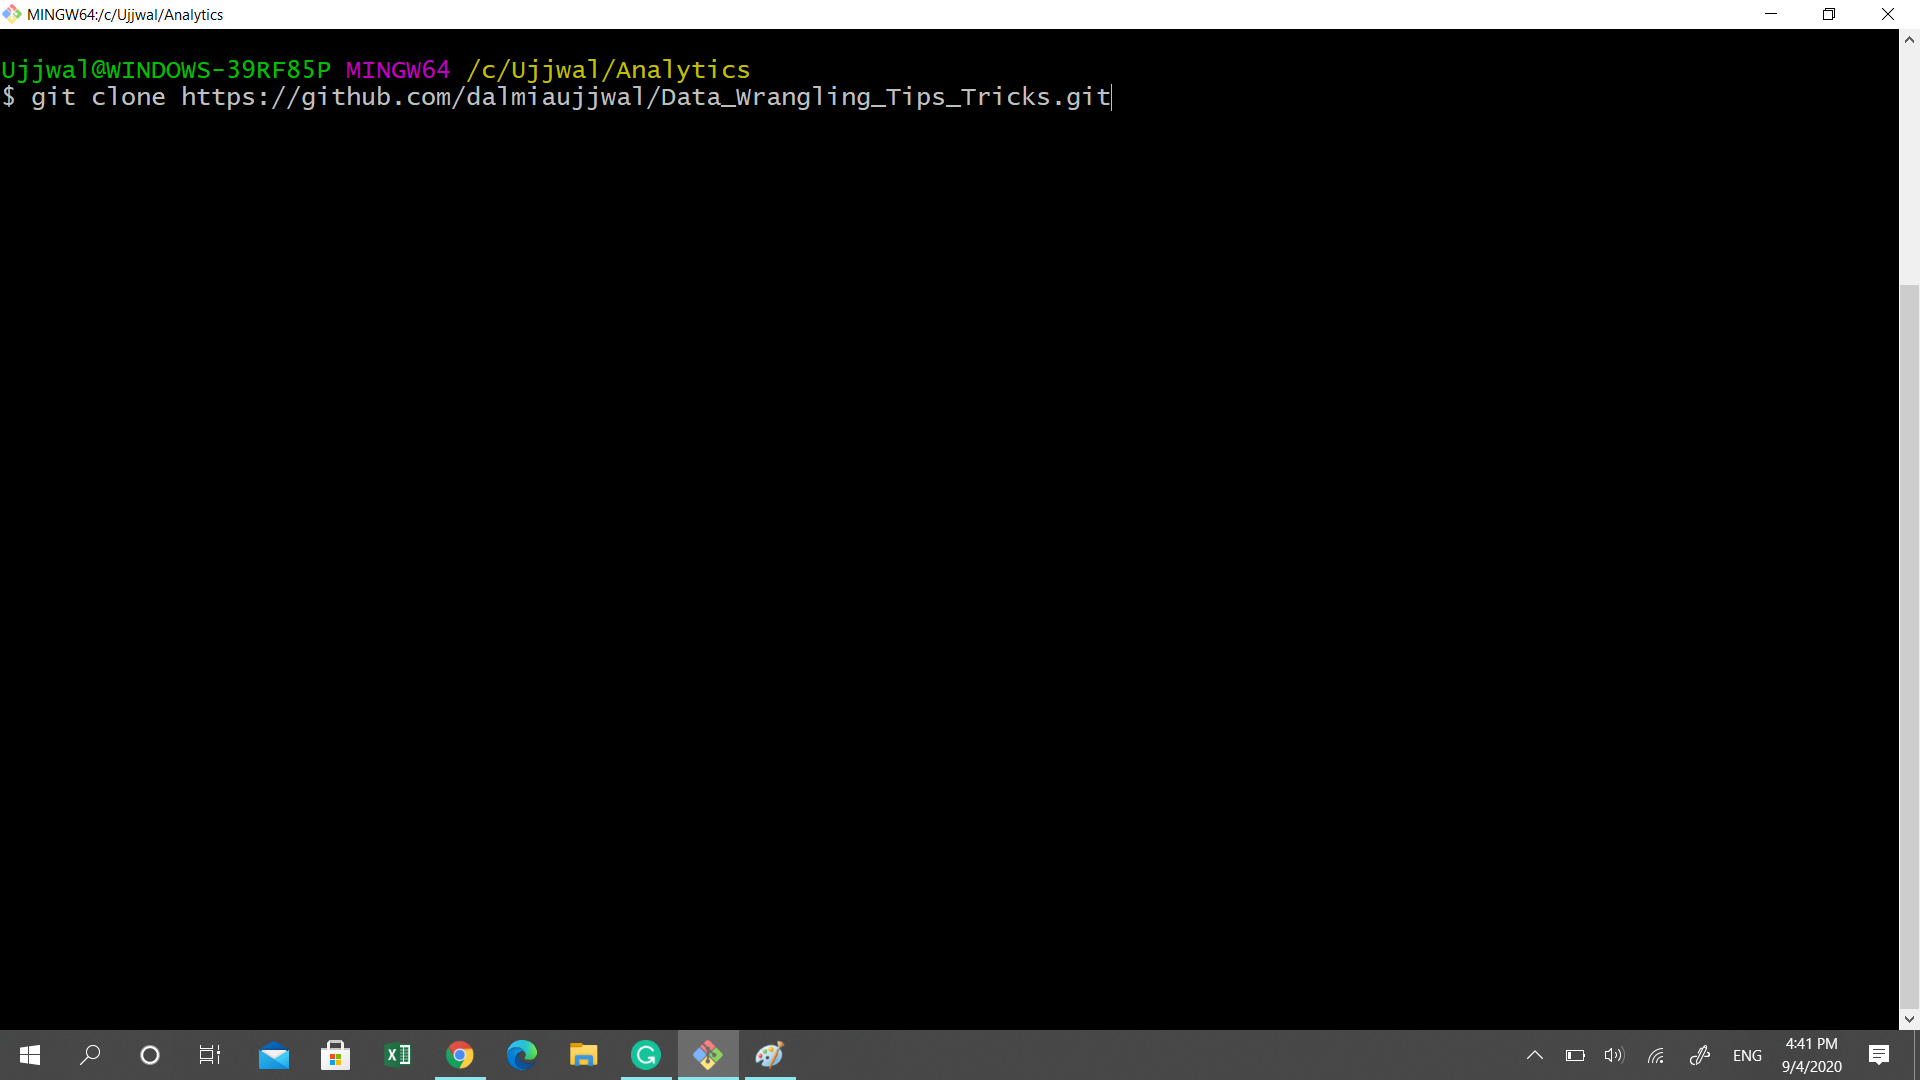The height and width of the screenshot is (1080, 1920).
Task: Open the Windows Start menu
Action: click(x=30, y=1055)
